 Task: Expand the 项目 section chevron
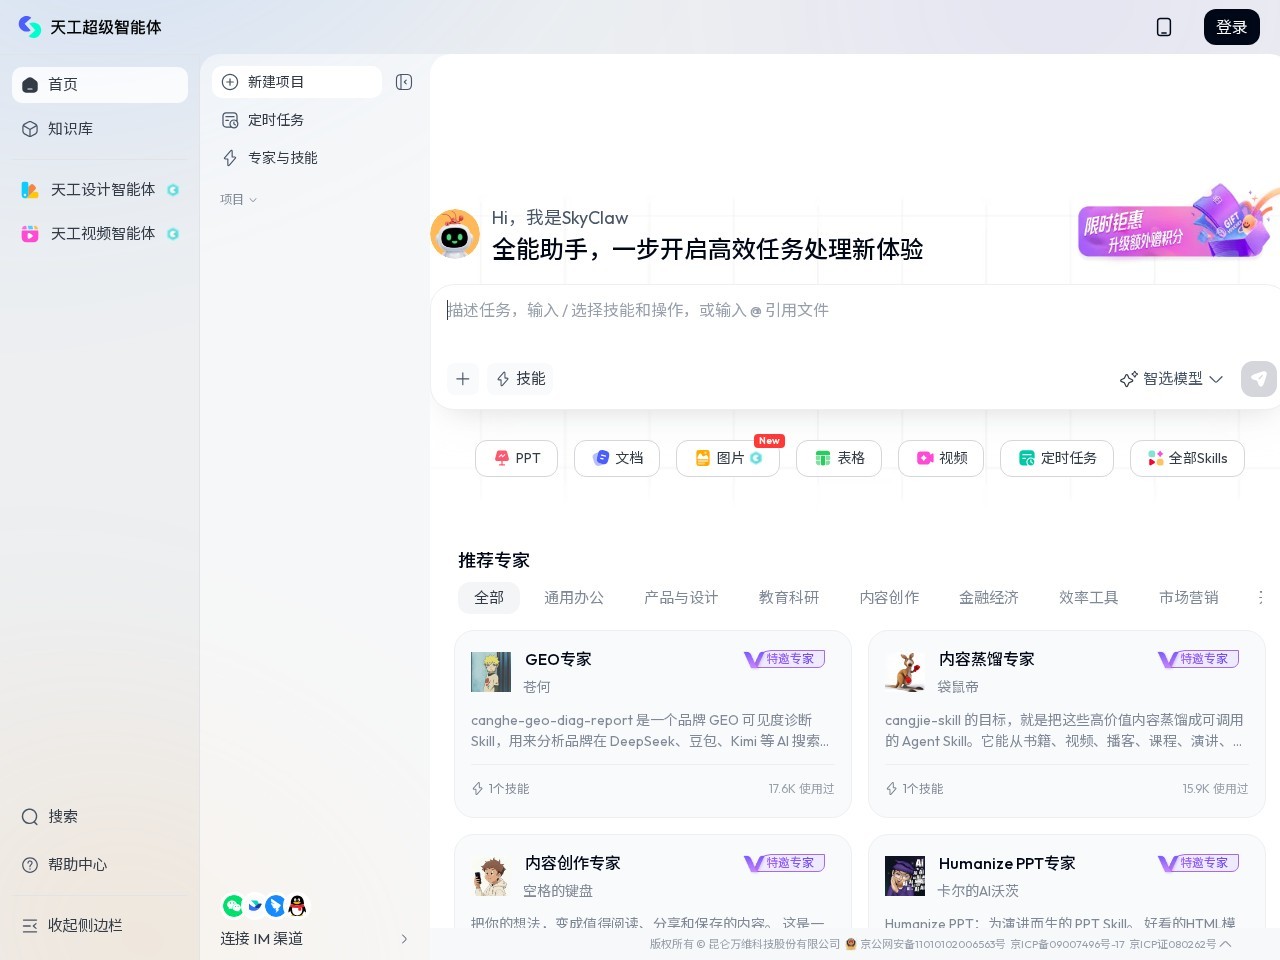(253, 200)
